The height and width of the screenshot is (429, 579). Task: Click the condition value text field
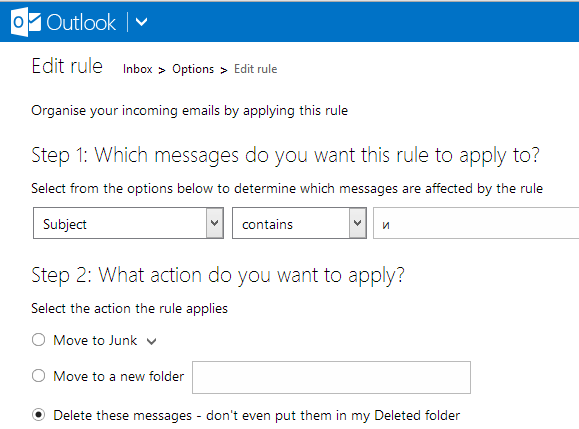476,223
